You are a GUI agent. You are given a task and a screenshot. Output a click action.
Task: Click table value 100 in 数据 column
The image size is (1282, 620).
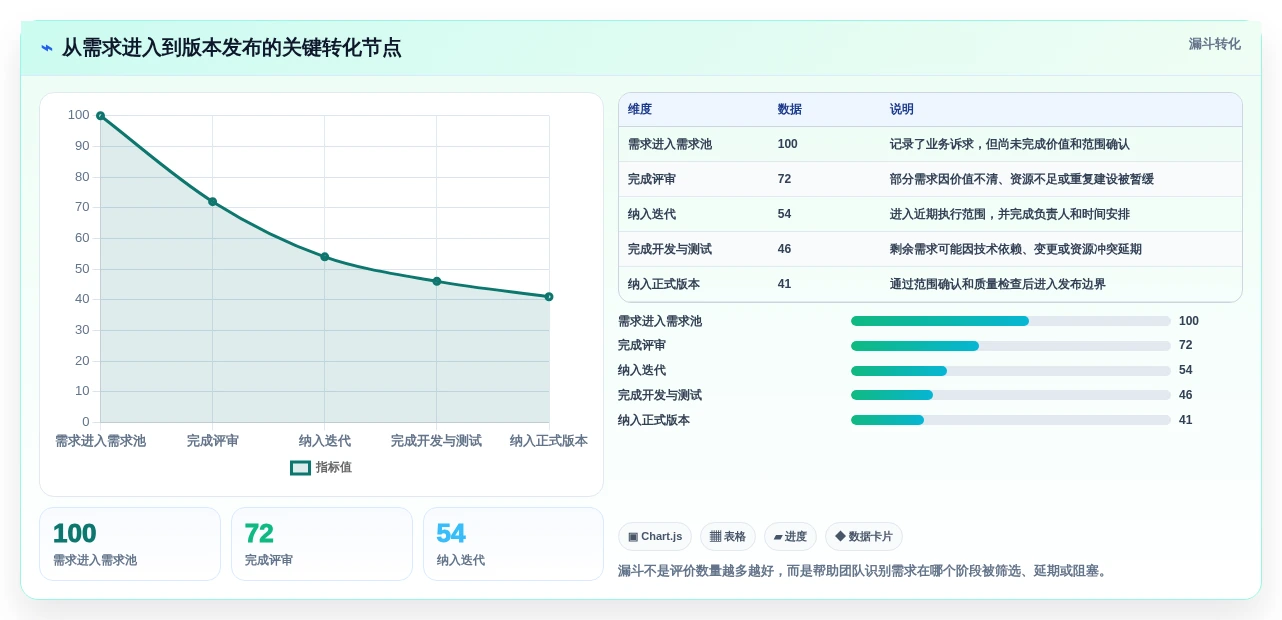tap(787, 144)
